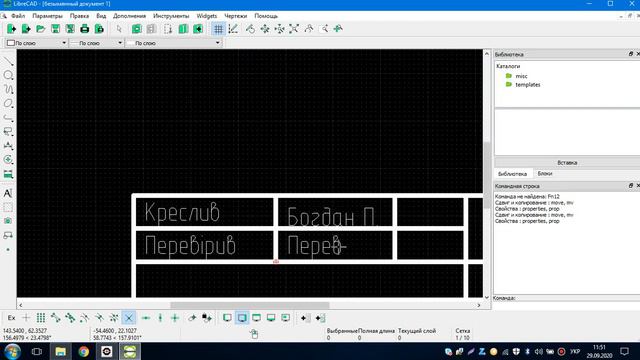Image resolution: width=640 pixels, height=360 pixels.
Task: Open a file via the folder icon
Action: (x=40, y=29)
